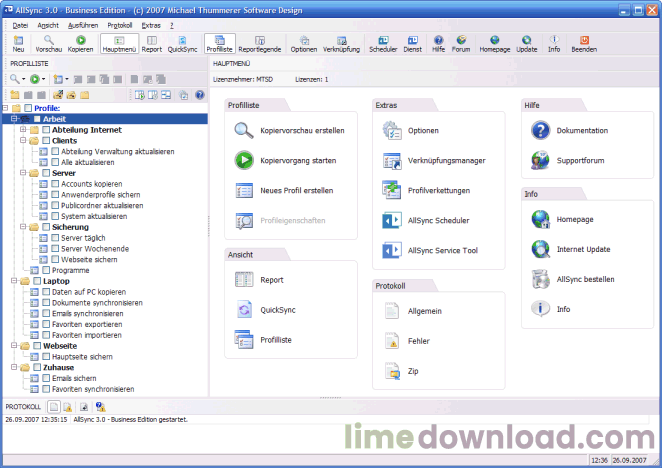Click the Vorschau toolbar icon
This screenshot has width=662, height=468.
click(48, 41)
